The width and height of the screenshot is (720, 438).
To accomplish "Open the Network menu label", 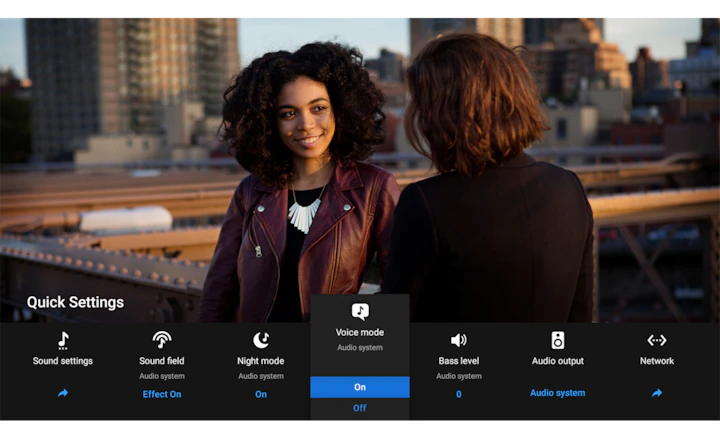I will [657, 361].
